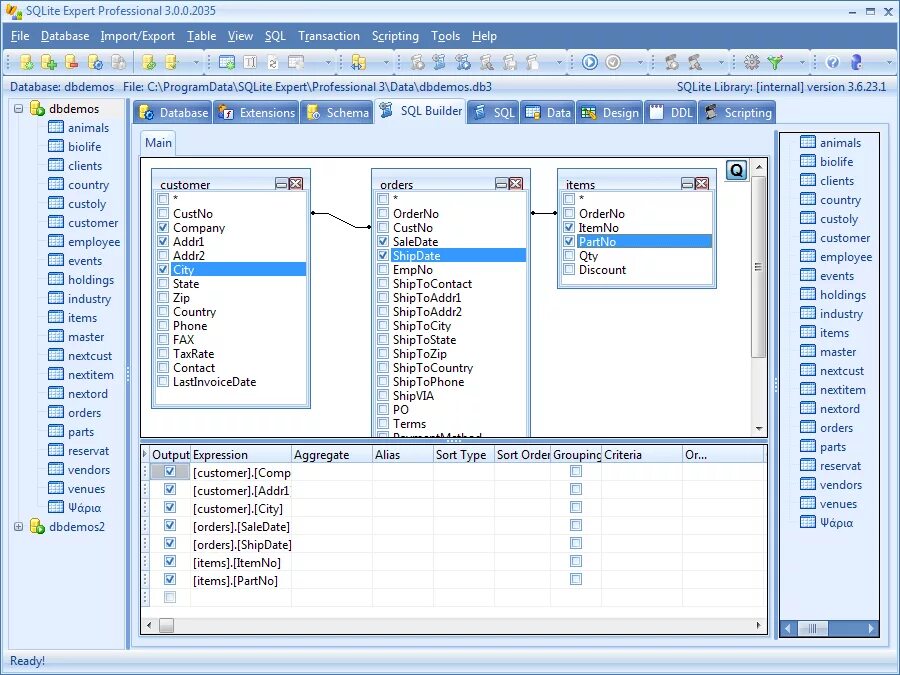Check the Addr2 field in customer table

click(x=163, y=255)
